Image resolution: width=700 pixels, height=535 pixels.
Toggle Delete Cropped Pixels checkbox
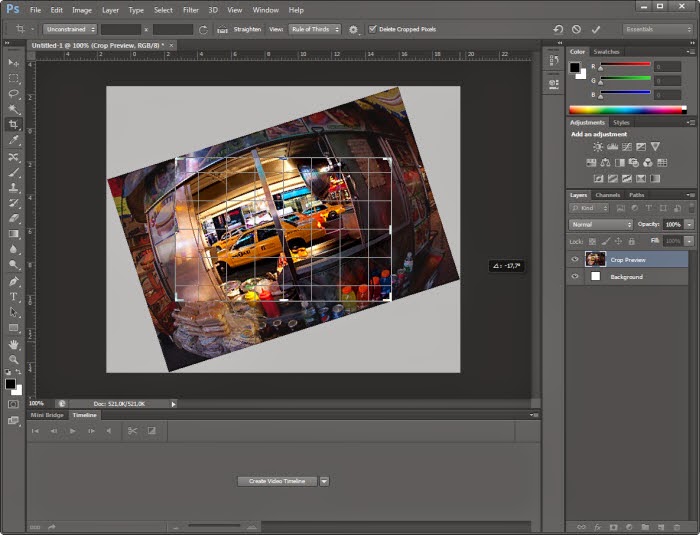372,29
